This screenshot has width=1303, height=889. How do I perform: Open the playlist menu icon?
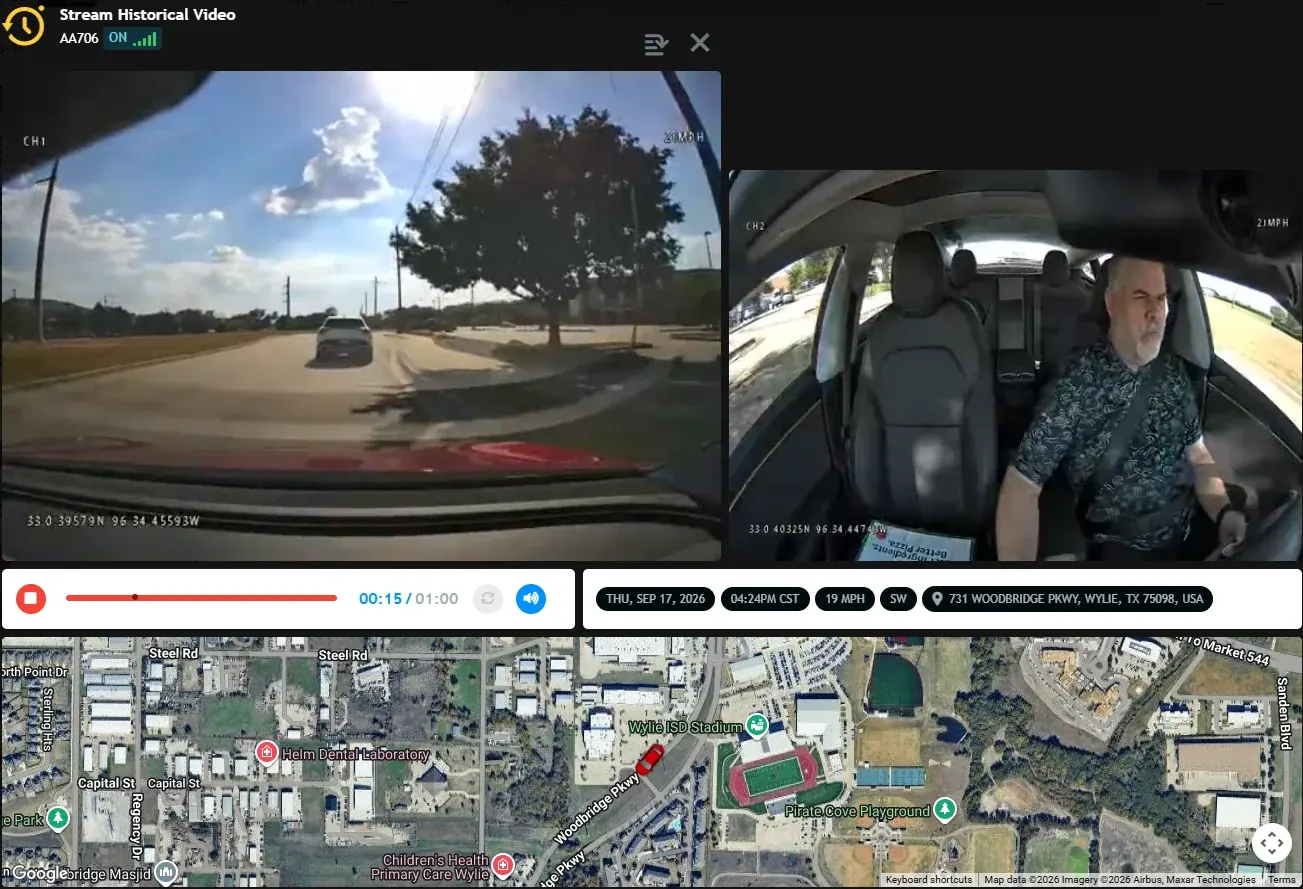(x=656, y=44)
